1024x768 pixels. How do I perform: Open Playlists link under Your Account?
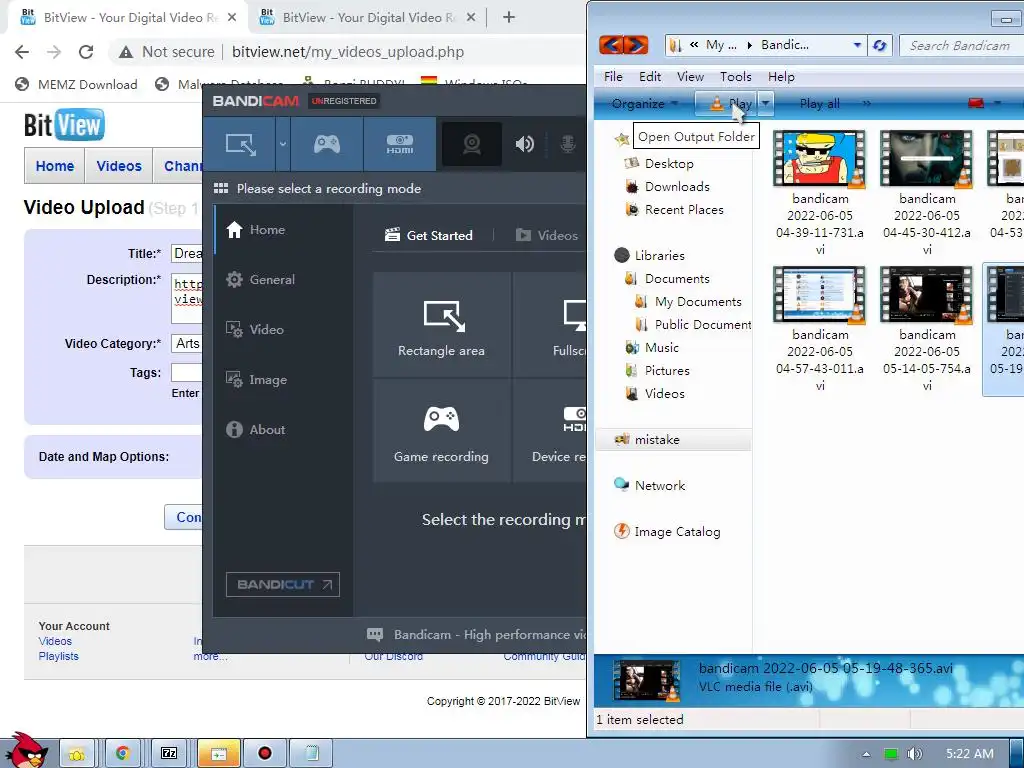pos(58,656)
